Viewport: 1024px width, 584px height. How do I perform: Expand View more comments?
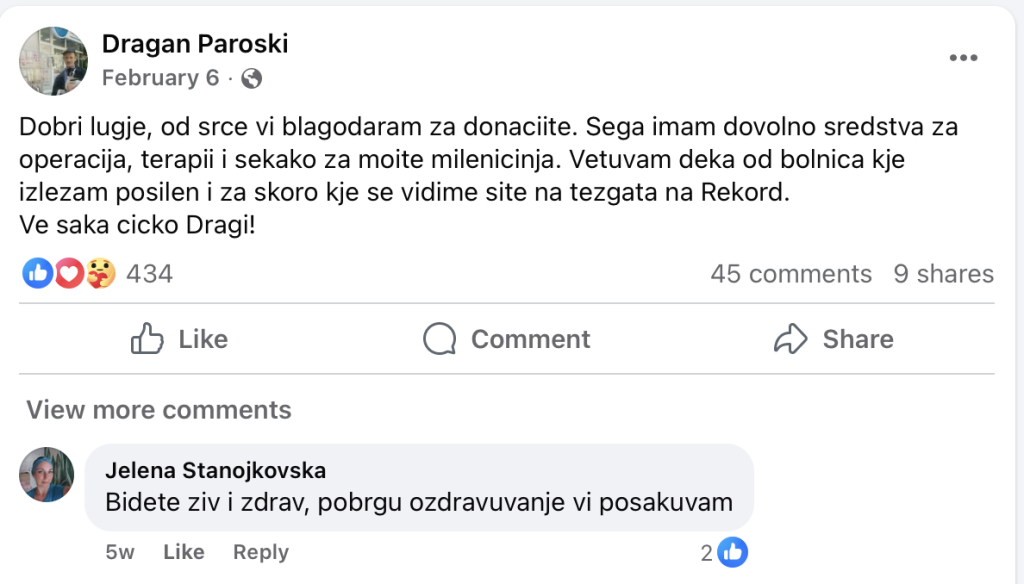pos(159,409)
